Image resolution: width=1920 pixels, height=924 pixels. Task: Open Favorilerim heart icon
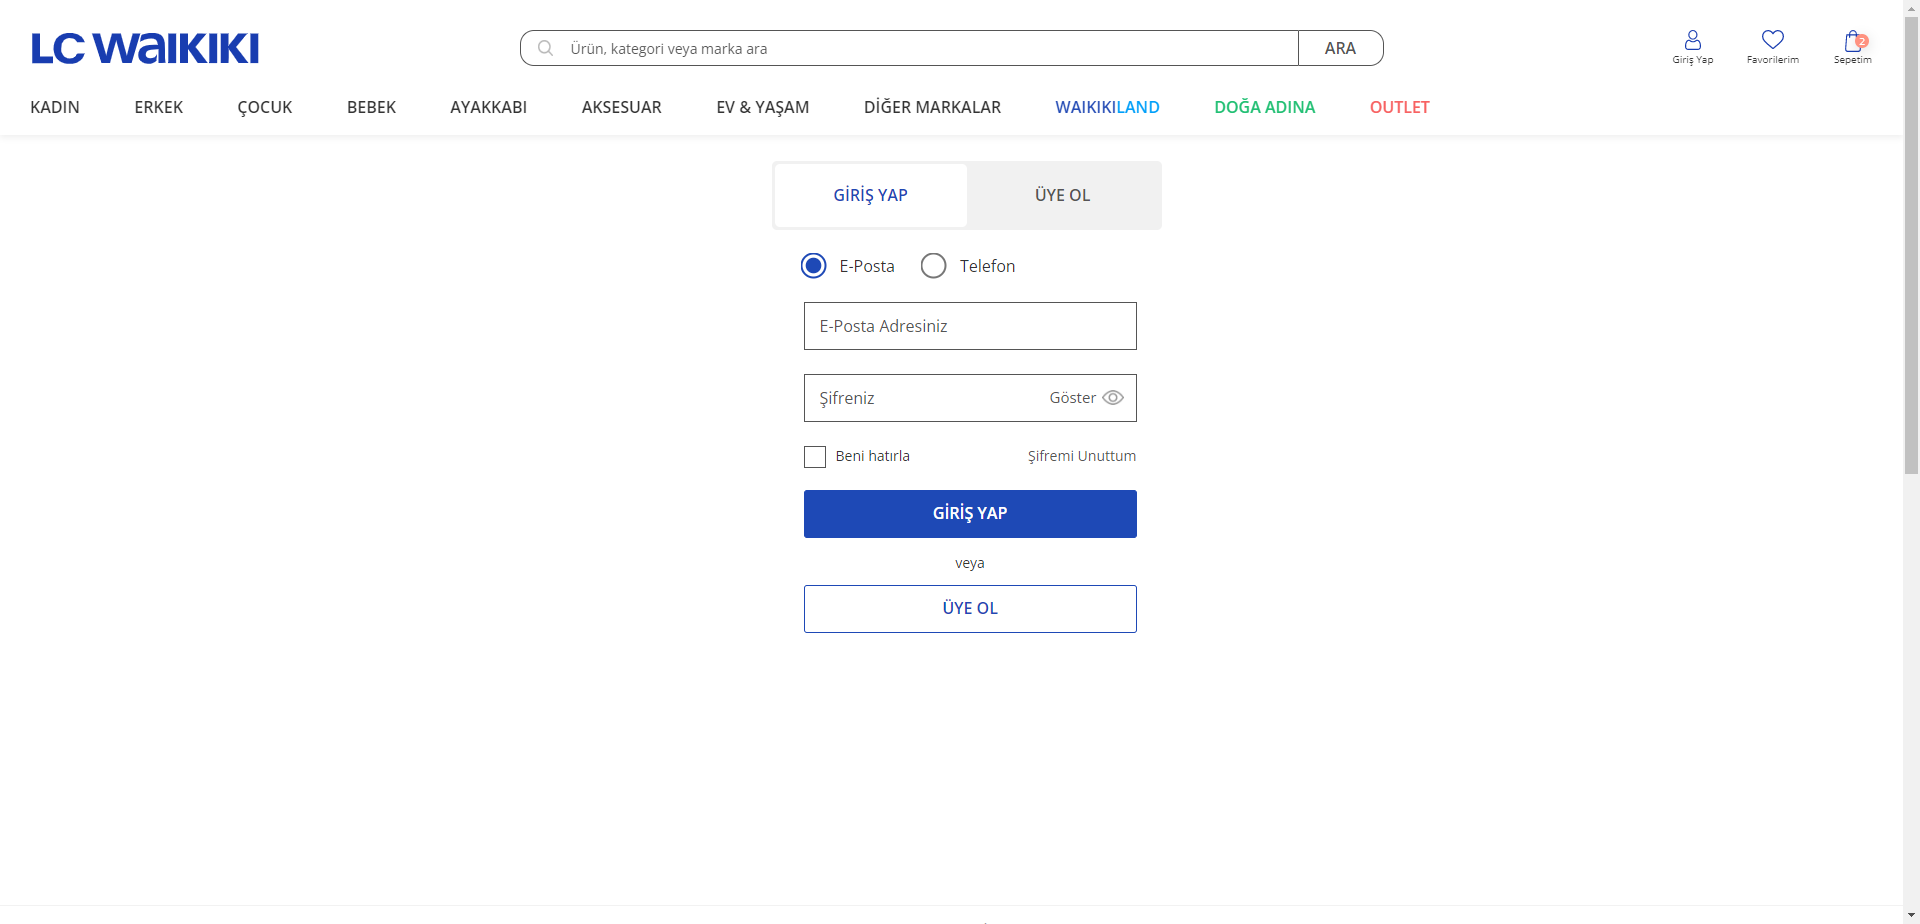1772,40
